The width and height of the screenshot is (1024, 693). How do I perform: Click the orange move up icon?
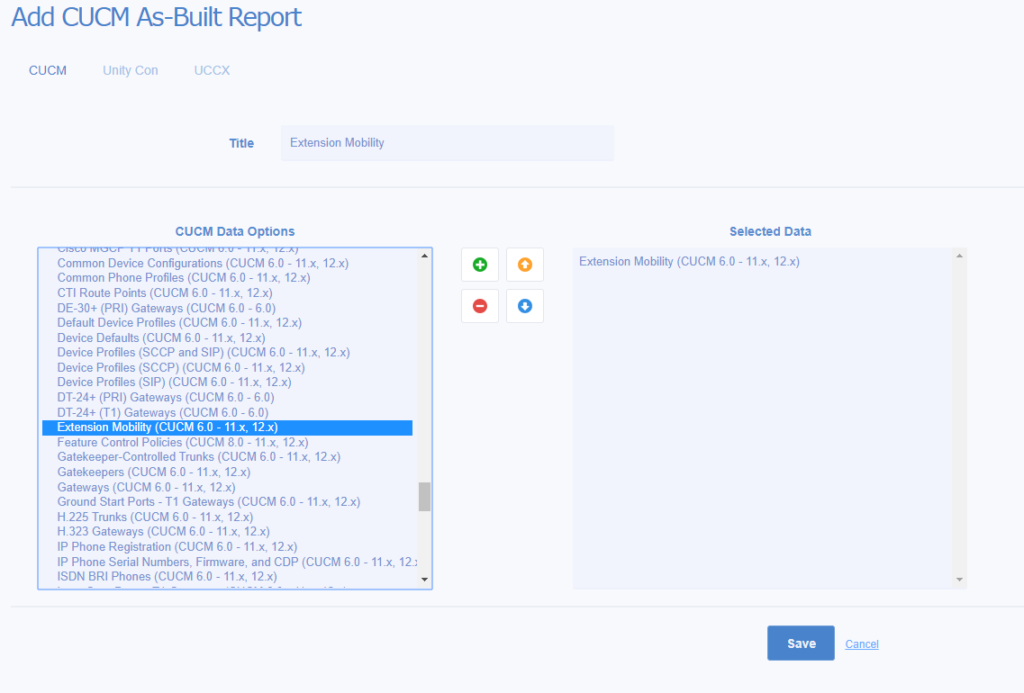[x=525, y=265]
